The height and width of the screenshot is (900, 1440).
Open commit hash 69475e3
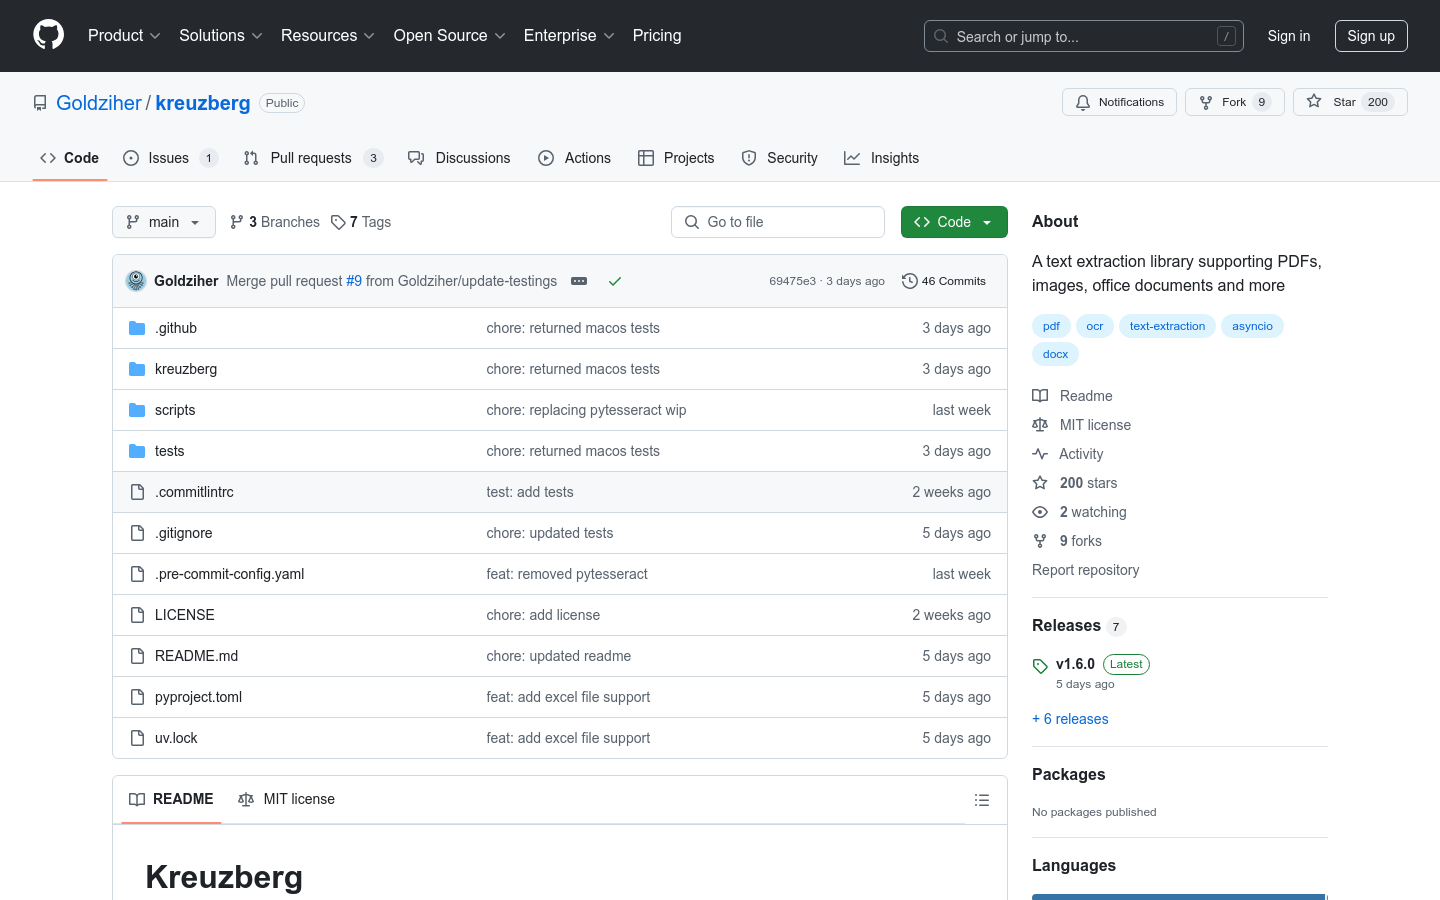click(792, 281)
